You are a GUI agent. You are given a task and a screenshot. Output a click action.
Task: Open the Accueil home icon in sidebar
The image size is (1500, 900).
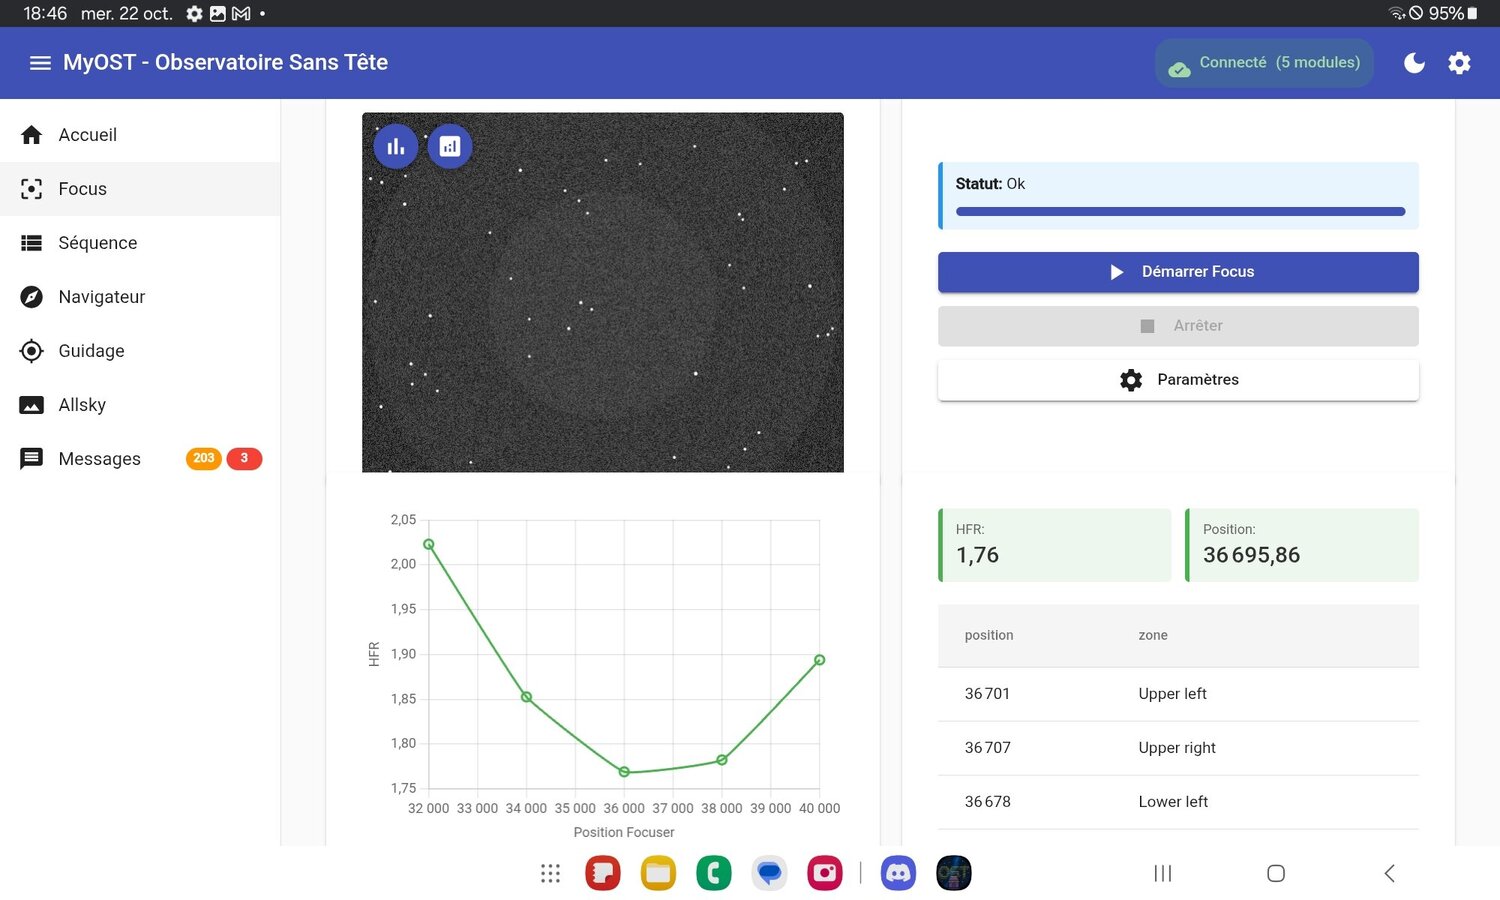(x=31, y=134)
